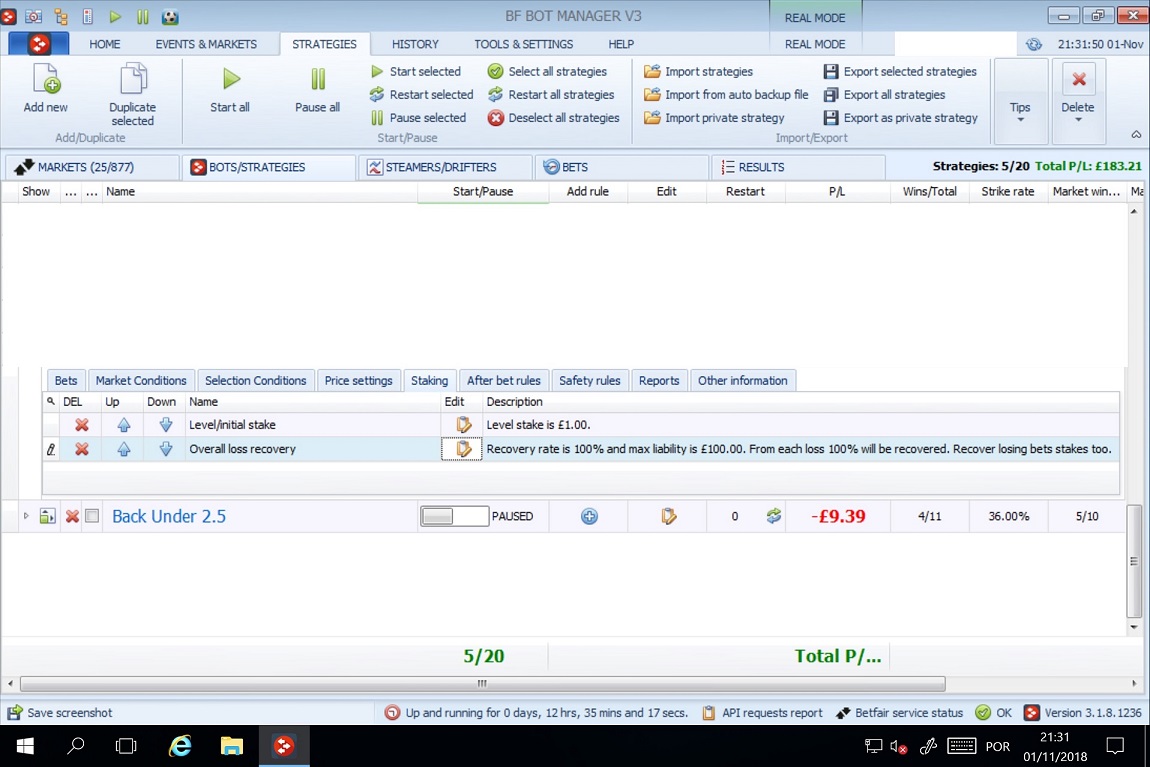Open the application menu button

click(x=39, y=44)
